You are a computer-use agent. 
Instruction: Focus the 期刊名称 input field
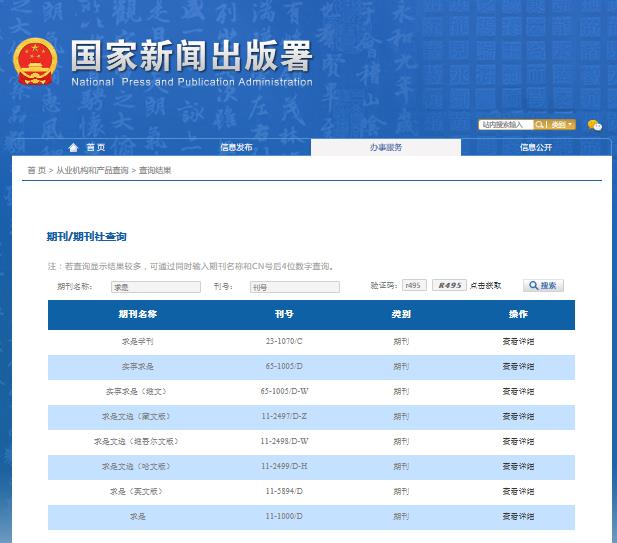(x=156, y=287)
